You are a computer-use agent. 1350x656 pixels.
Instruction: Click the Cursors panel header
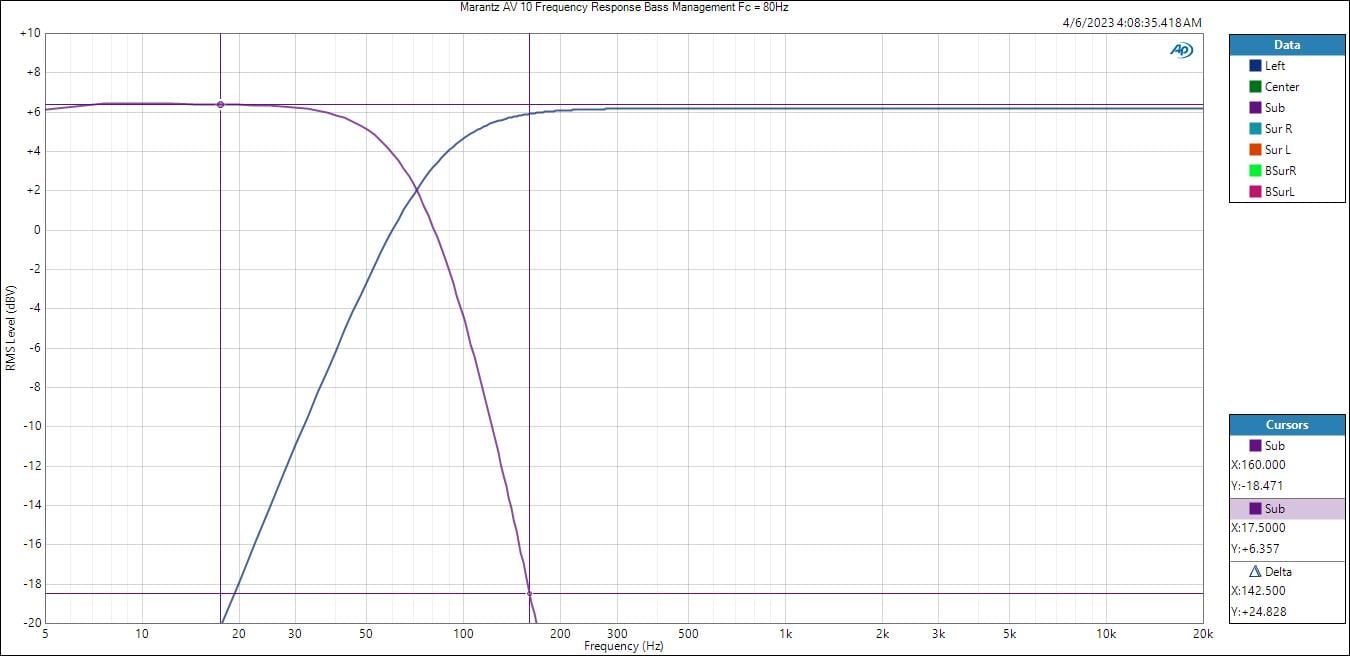pos(1286,425)
